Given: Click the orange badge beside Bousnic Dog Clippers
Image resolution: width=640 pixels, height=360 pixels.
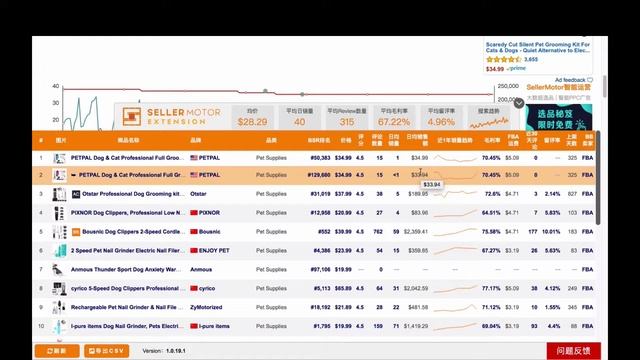Looking at the screenshot, I should tap(76, 232).
